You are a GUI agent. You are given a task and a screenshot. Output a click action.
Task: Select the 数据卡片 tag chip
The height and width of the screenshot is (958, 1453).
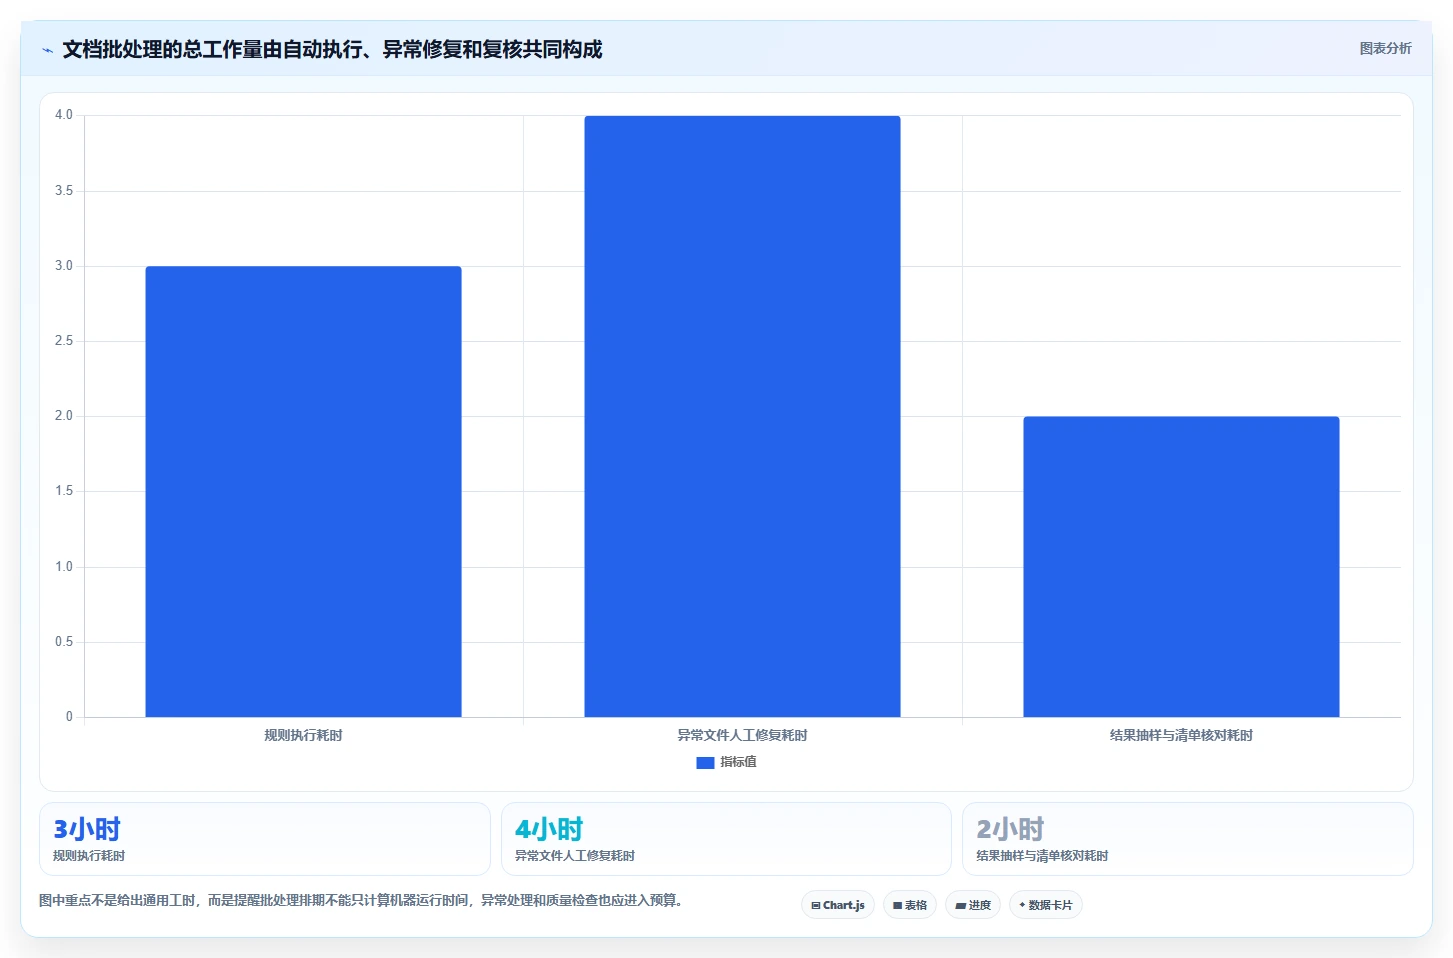(1046, 905)
